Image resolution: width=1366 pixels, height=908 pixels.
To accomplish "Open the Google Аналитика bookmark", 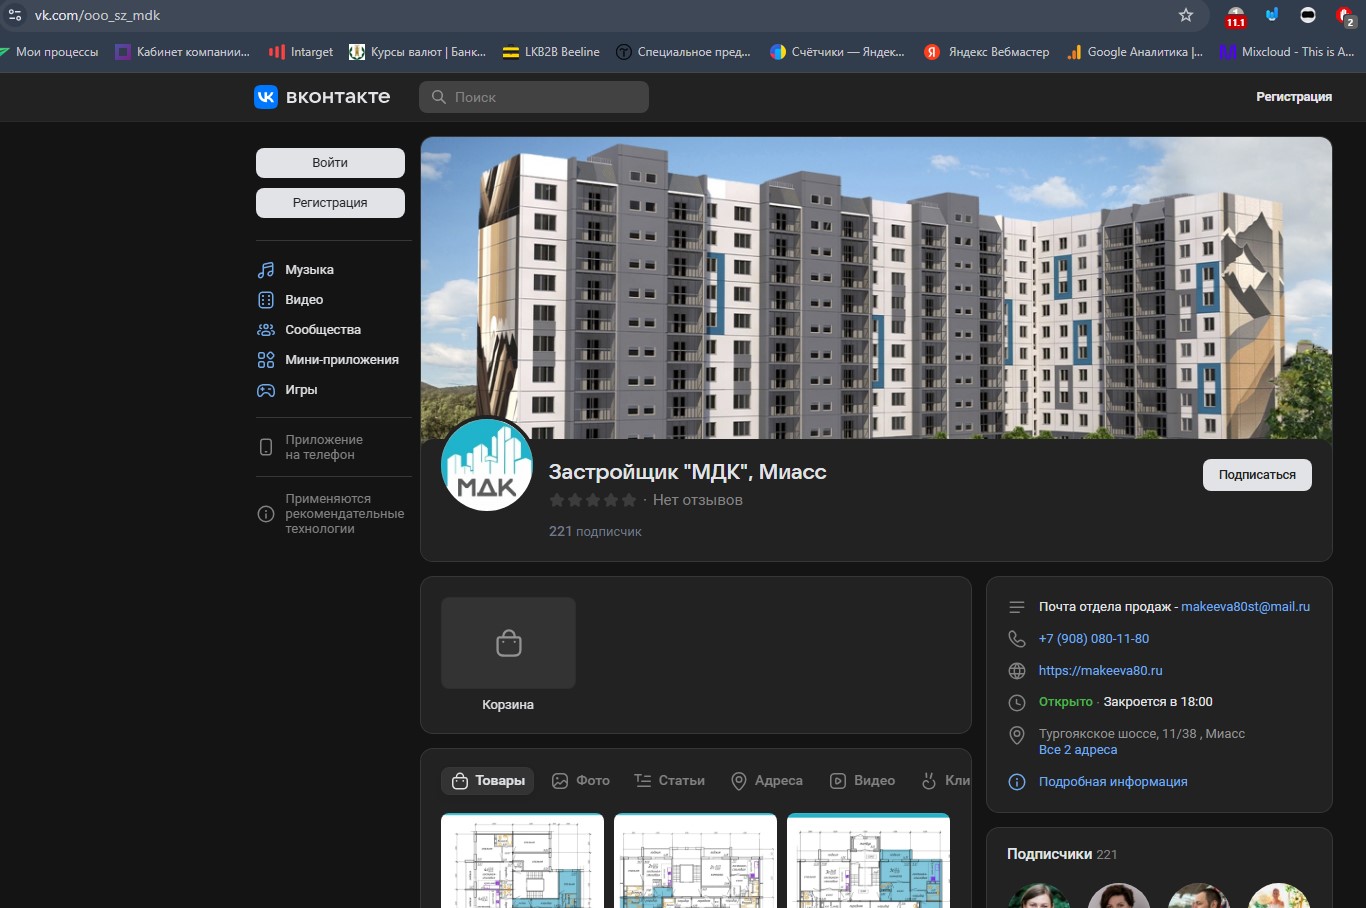I will [1135, 52].
